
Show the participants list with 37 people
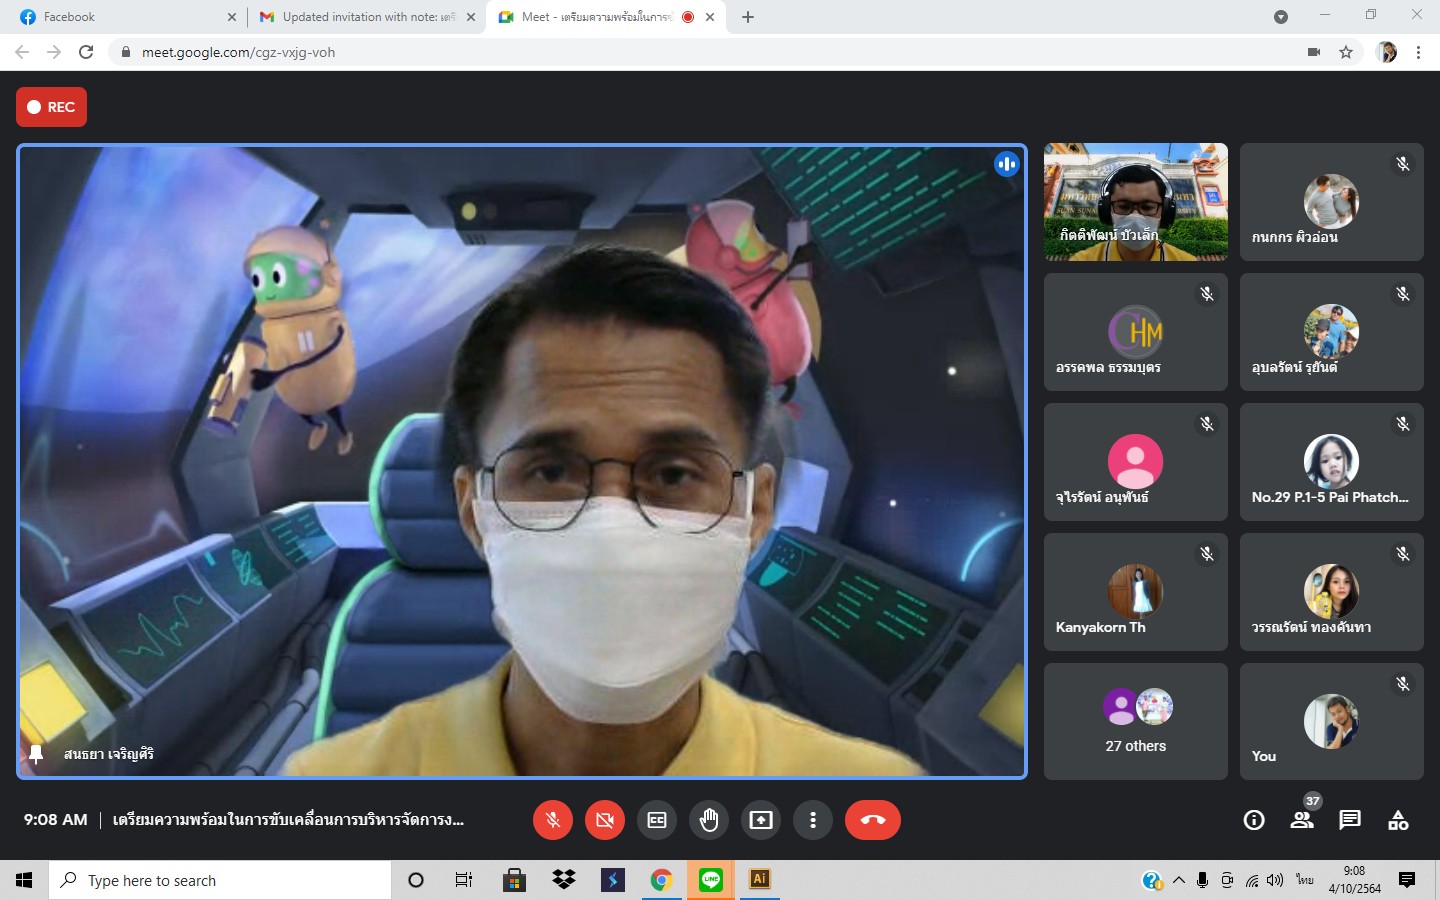[1302, 820]
